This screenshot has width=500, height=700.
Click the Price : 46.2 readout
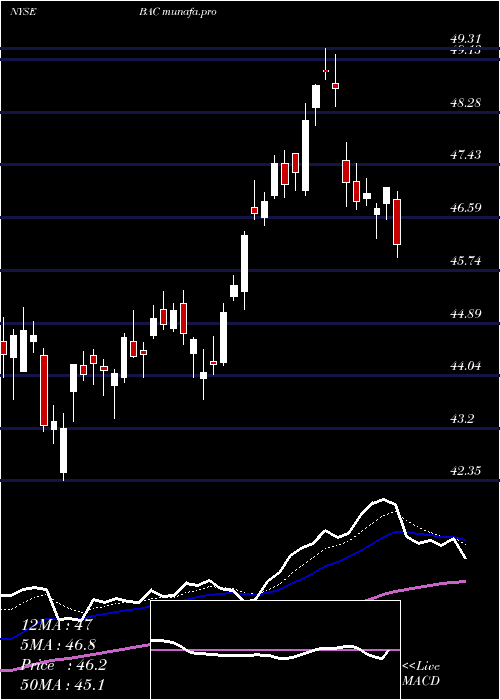(x=64, y=665)
